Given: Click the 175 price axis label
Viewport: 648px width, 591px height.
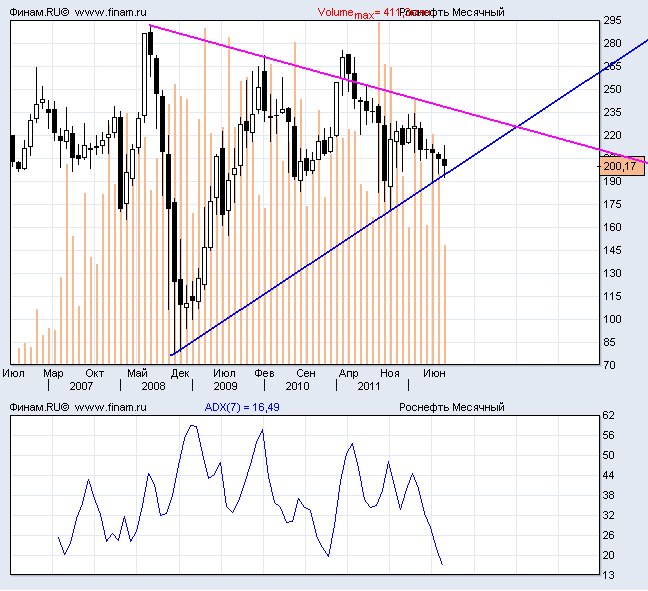Looking at the screenshot, I should (612, 205).
